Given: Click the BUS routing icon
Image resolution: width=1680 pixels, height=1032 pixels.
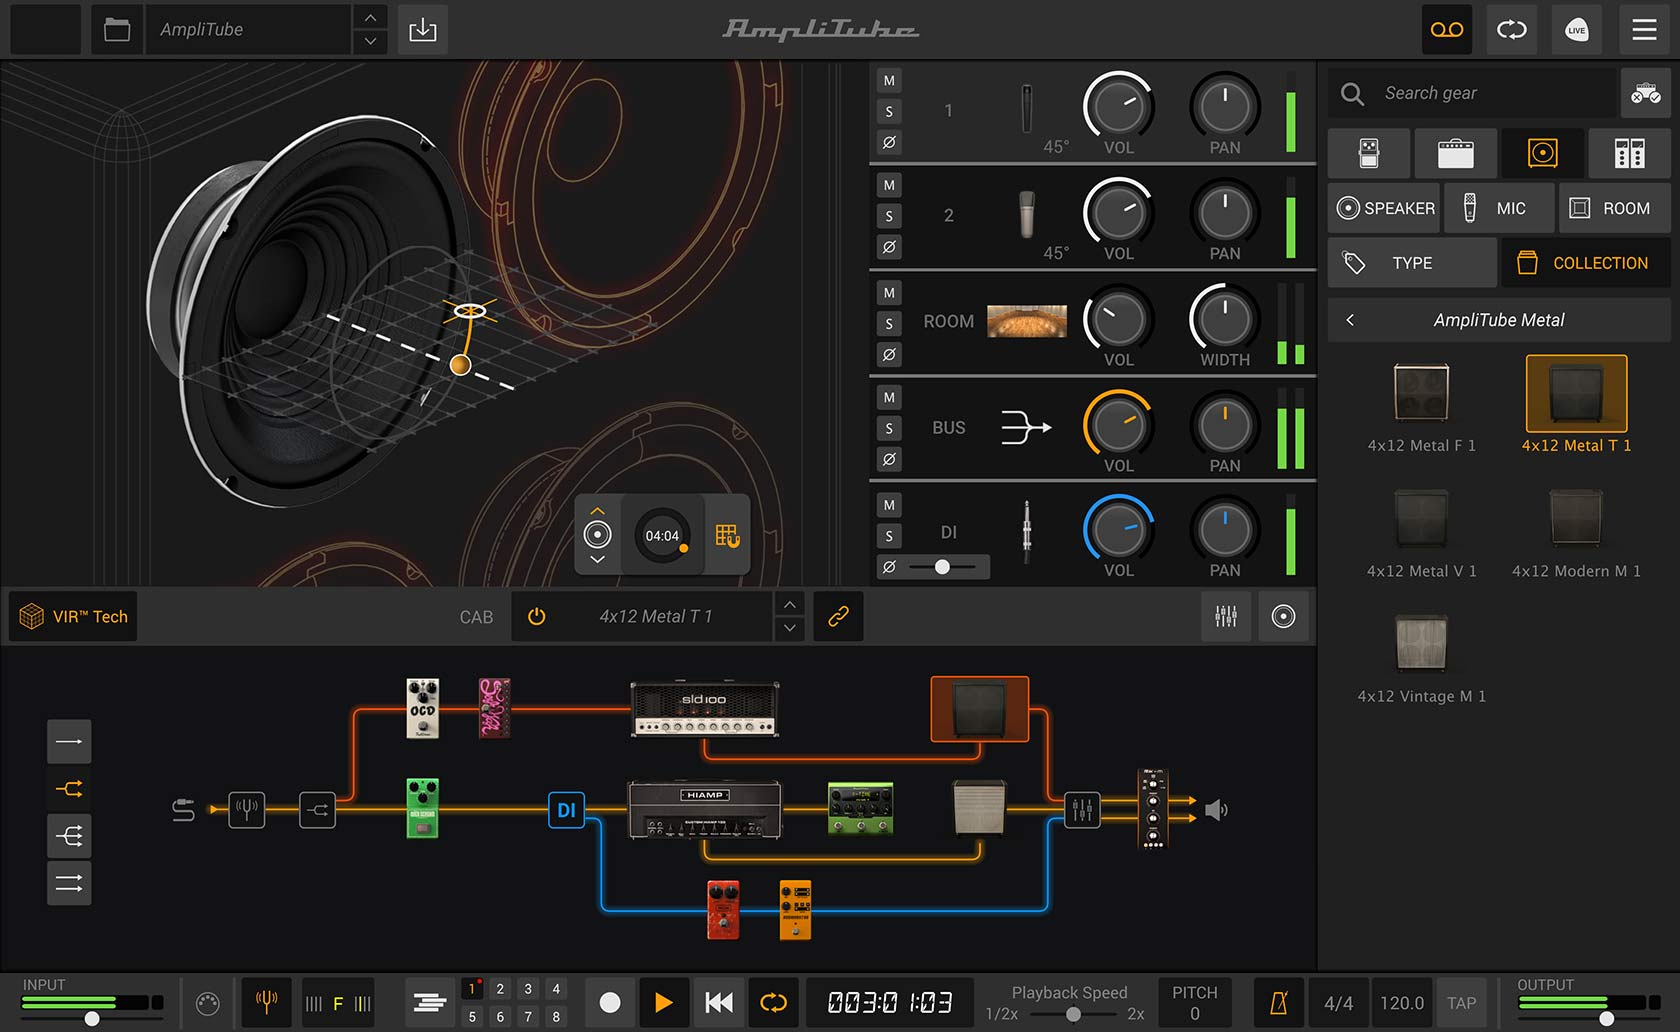Looking at the screenshot, I should [x=1027, y=428].
